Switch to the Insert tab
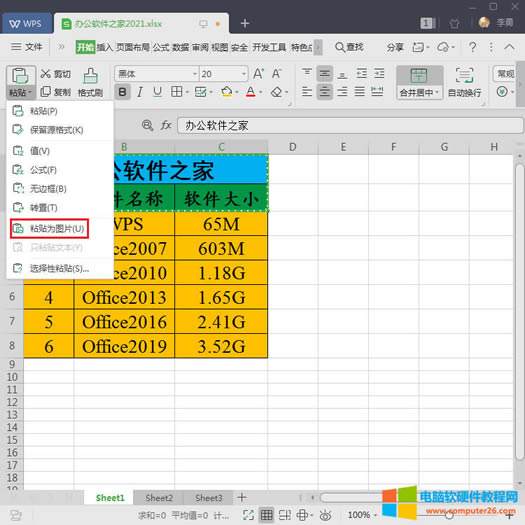The width and height of the screenshot is (525, 525). click(x=105, y=47)
